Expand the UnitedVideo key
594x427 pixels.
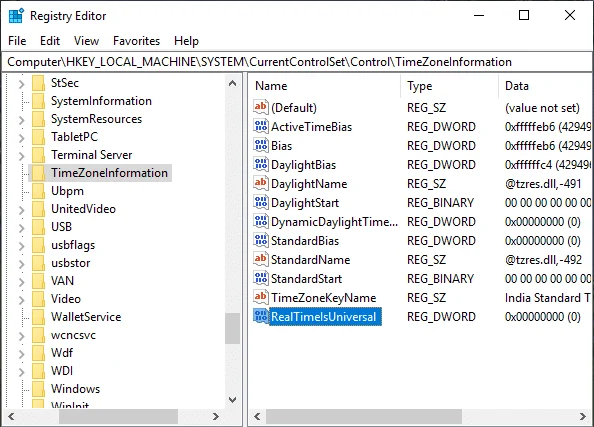coord(22,210)
